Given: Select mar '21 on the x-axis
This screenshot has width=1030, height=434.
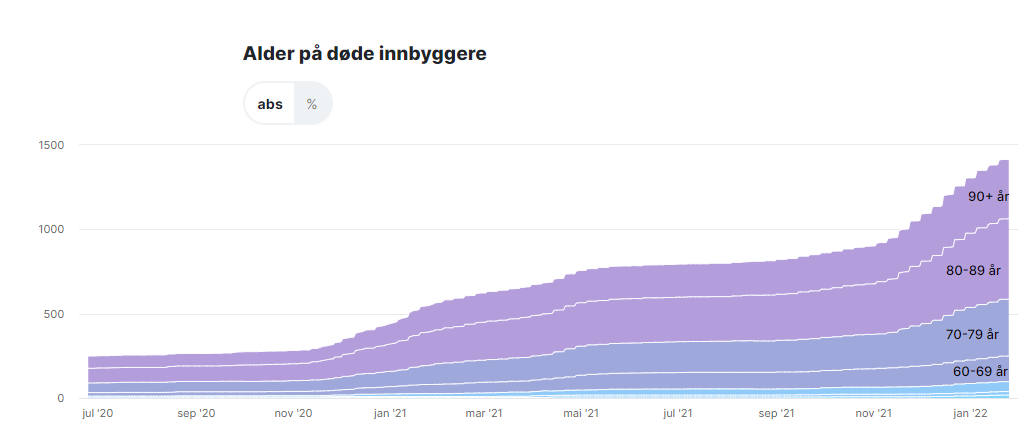Looking at the screenshot, I should coord(482,413).
